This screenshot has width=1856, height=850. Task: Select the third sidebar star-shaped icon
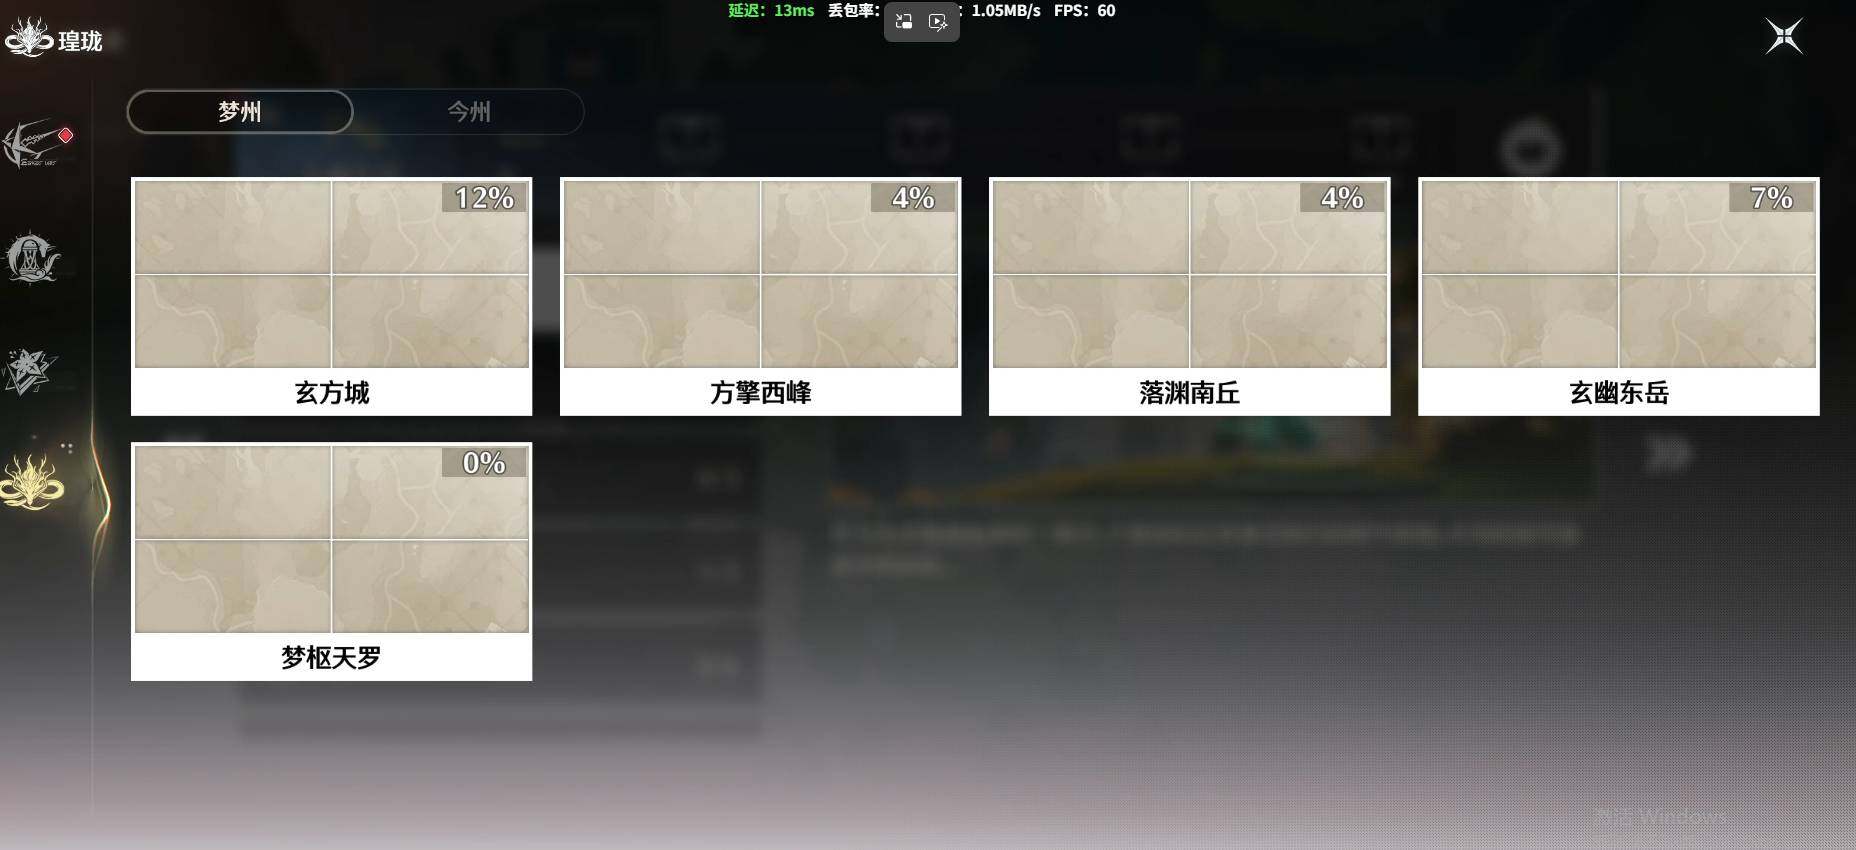[30, 371]
